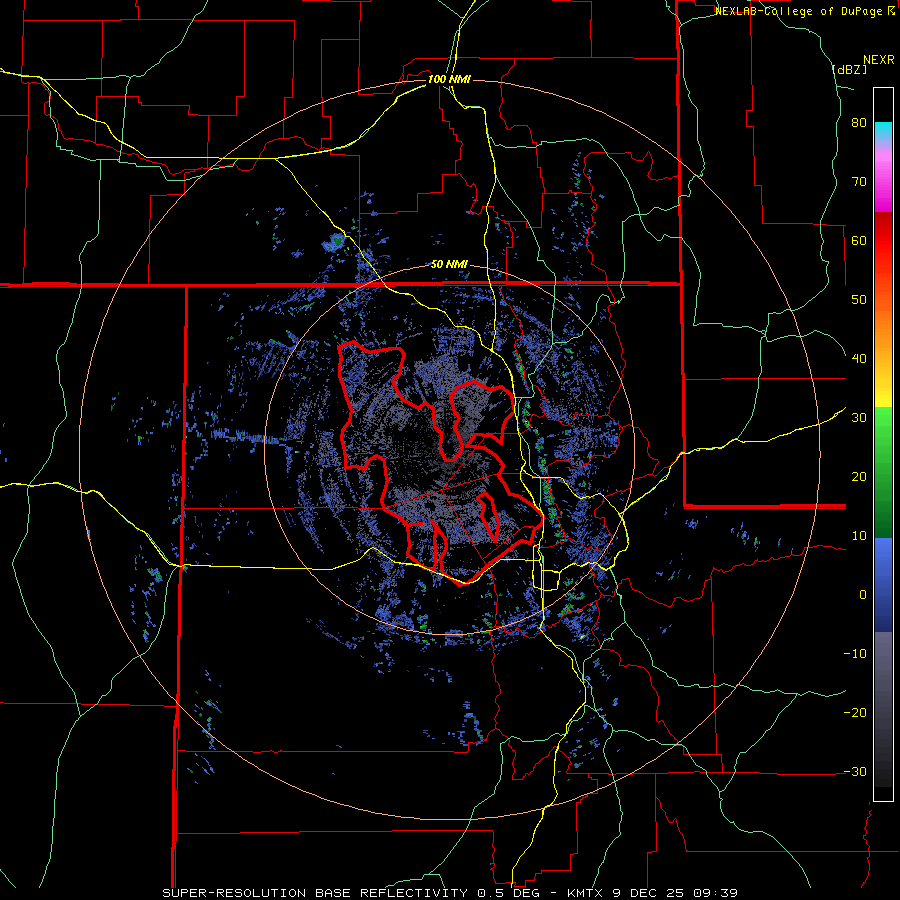The height and width of the screenshot is (900, 900).
Task: Select the 20 value on the dBZ scale
Action: tap(859, 477)
